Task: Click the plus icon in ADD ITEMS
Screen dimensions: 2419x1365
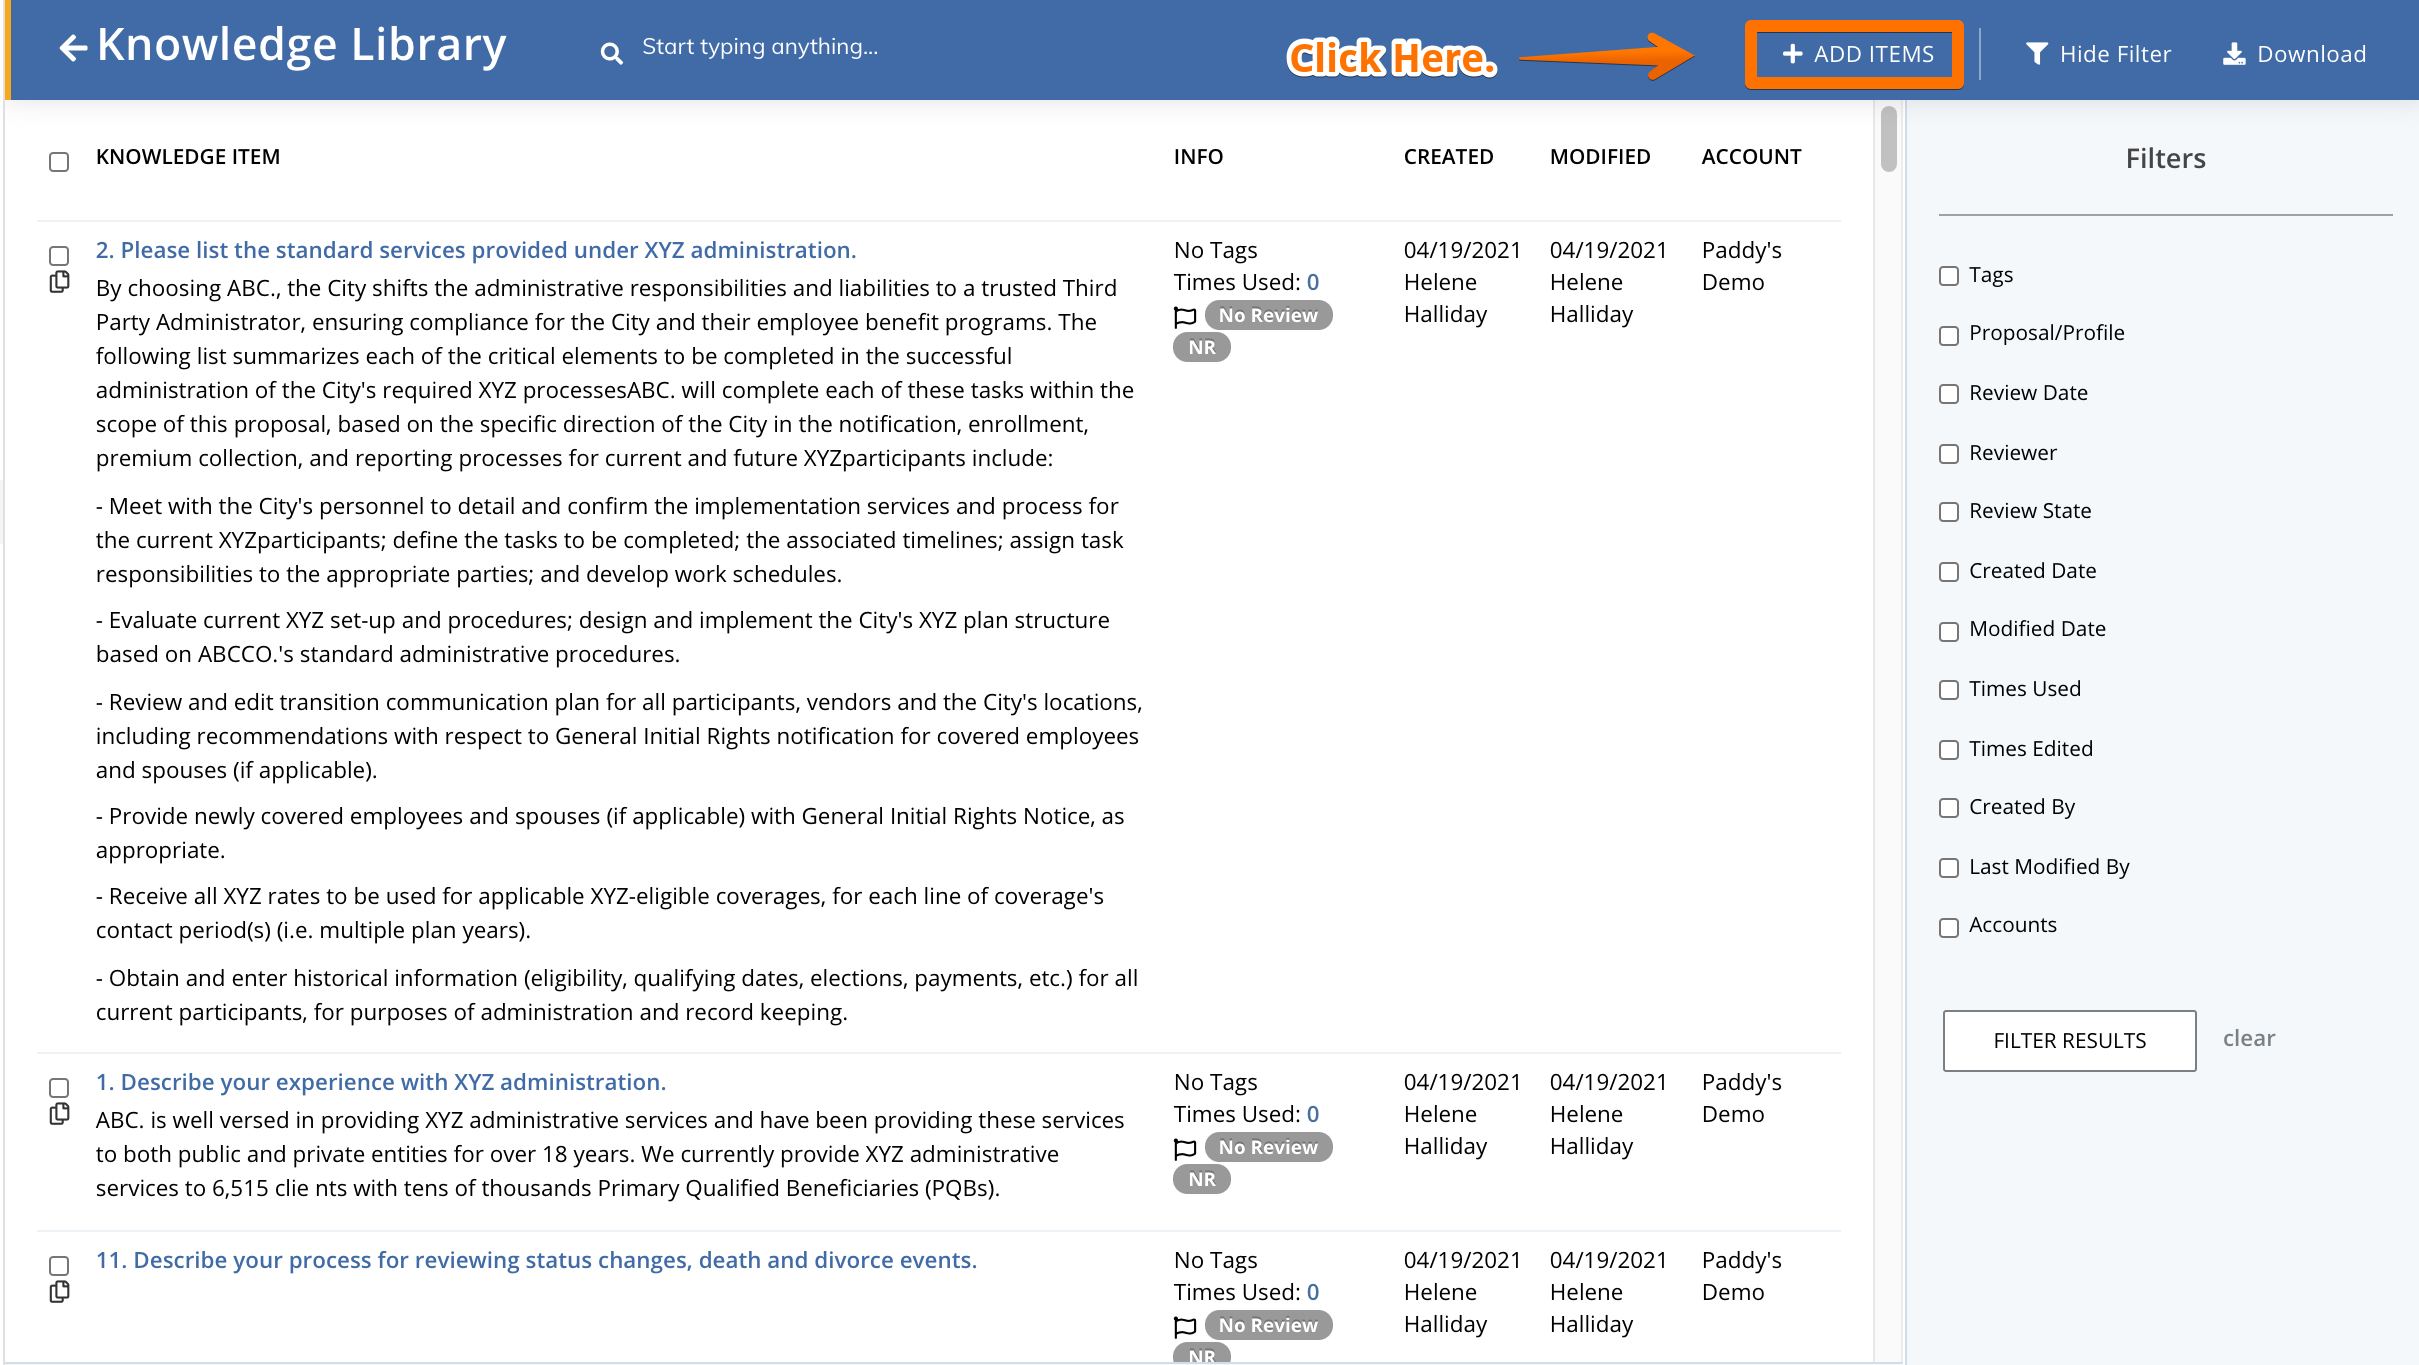Action: point(1792,54)
